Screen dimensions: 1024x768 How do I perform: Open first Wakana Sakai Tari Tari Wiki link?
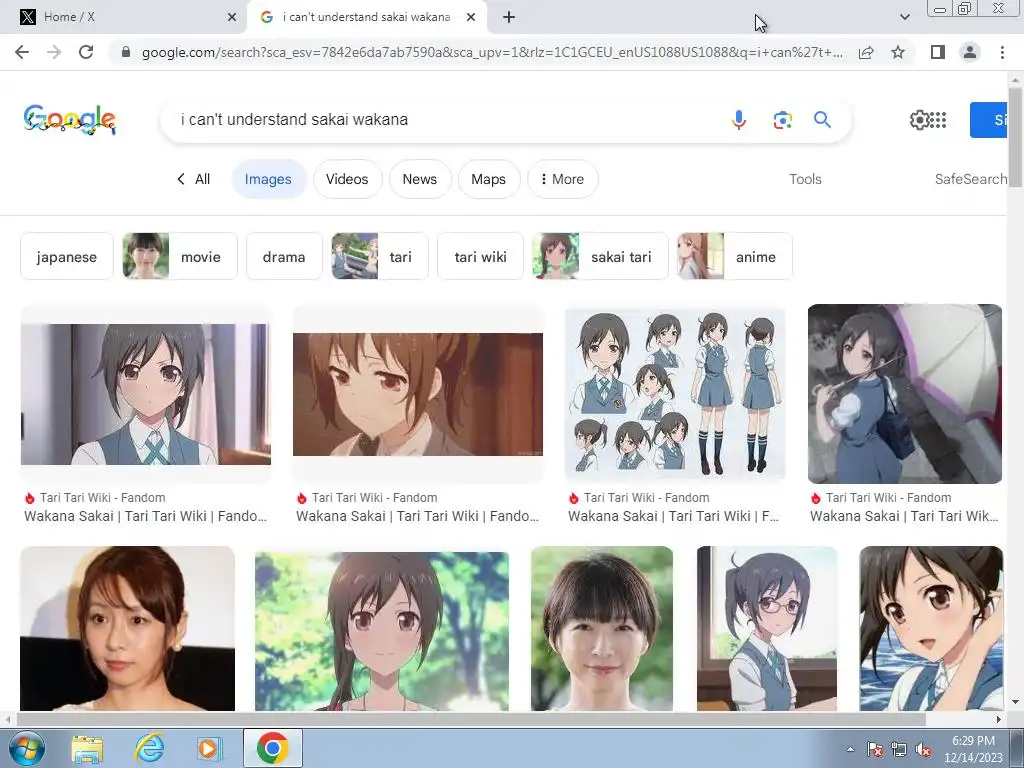[146, 516]
